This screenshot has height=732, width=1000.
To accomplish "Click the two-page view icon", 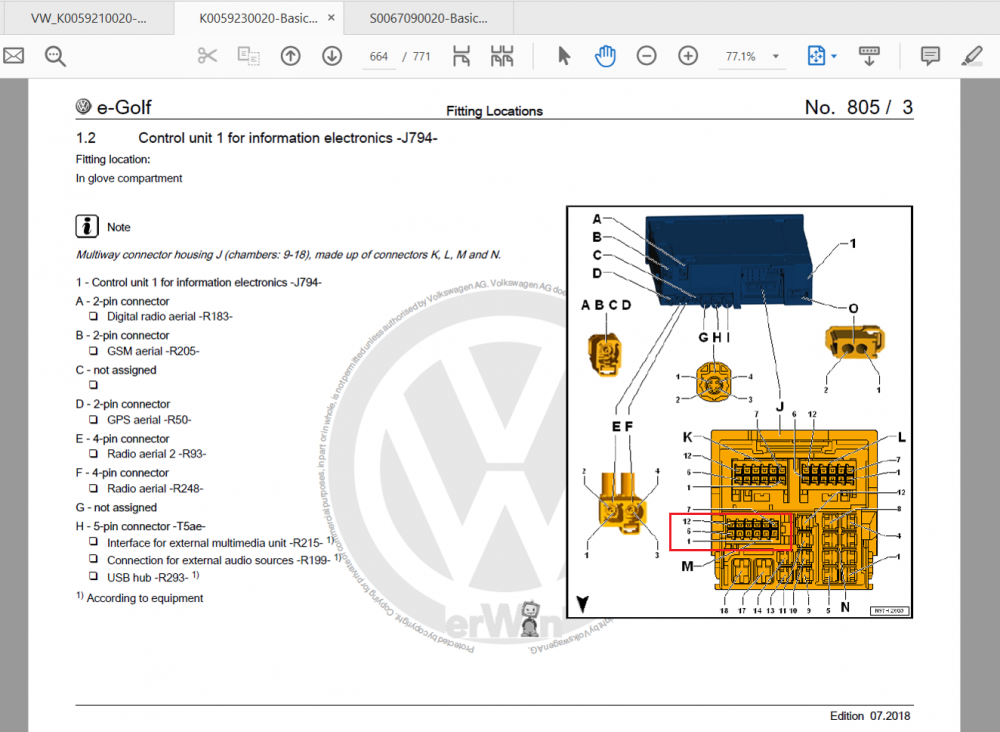I will pyautogui.click(x=502, y=56).
